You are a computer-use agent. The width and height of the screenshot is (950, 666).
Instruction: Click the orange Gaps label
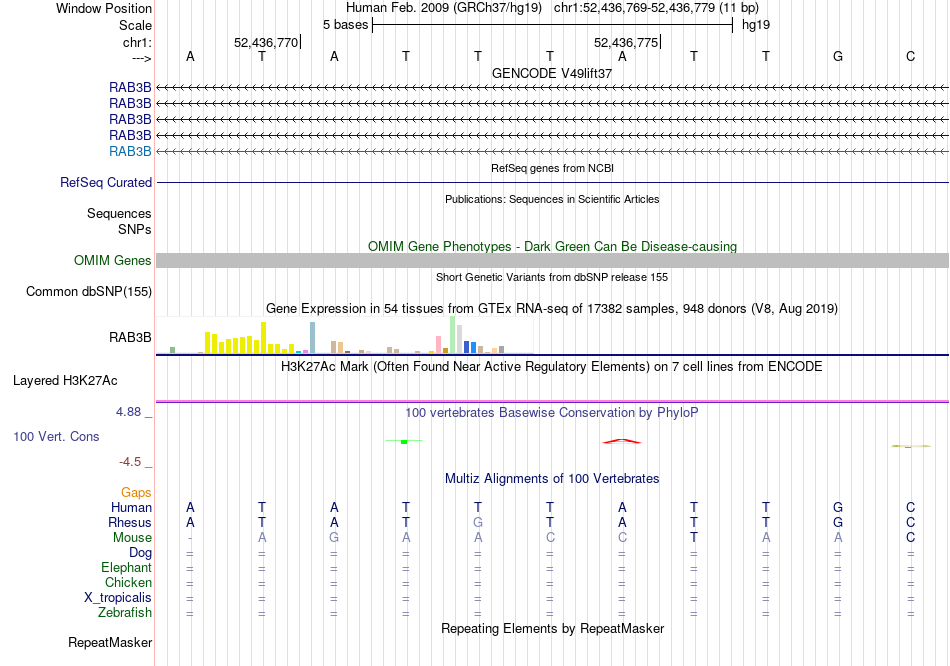[136, 493]
